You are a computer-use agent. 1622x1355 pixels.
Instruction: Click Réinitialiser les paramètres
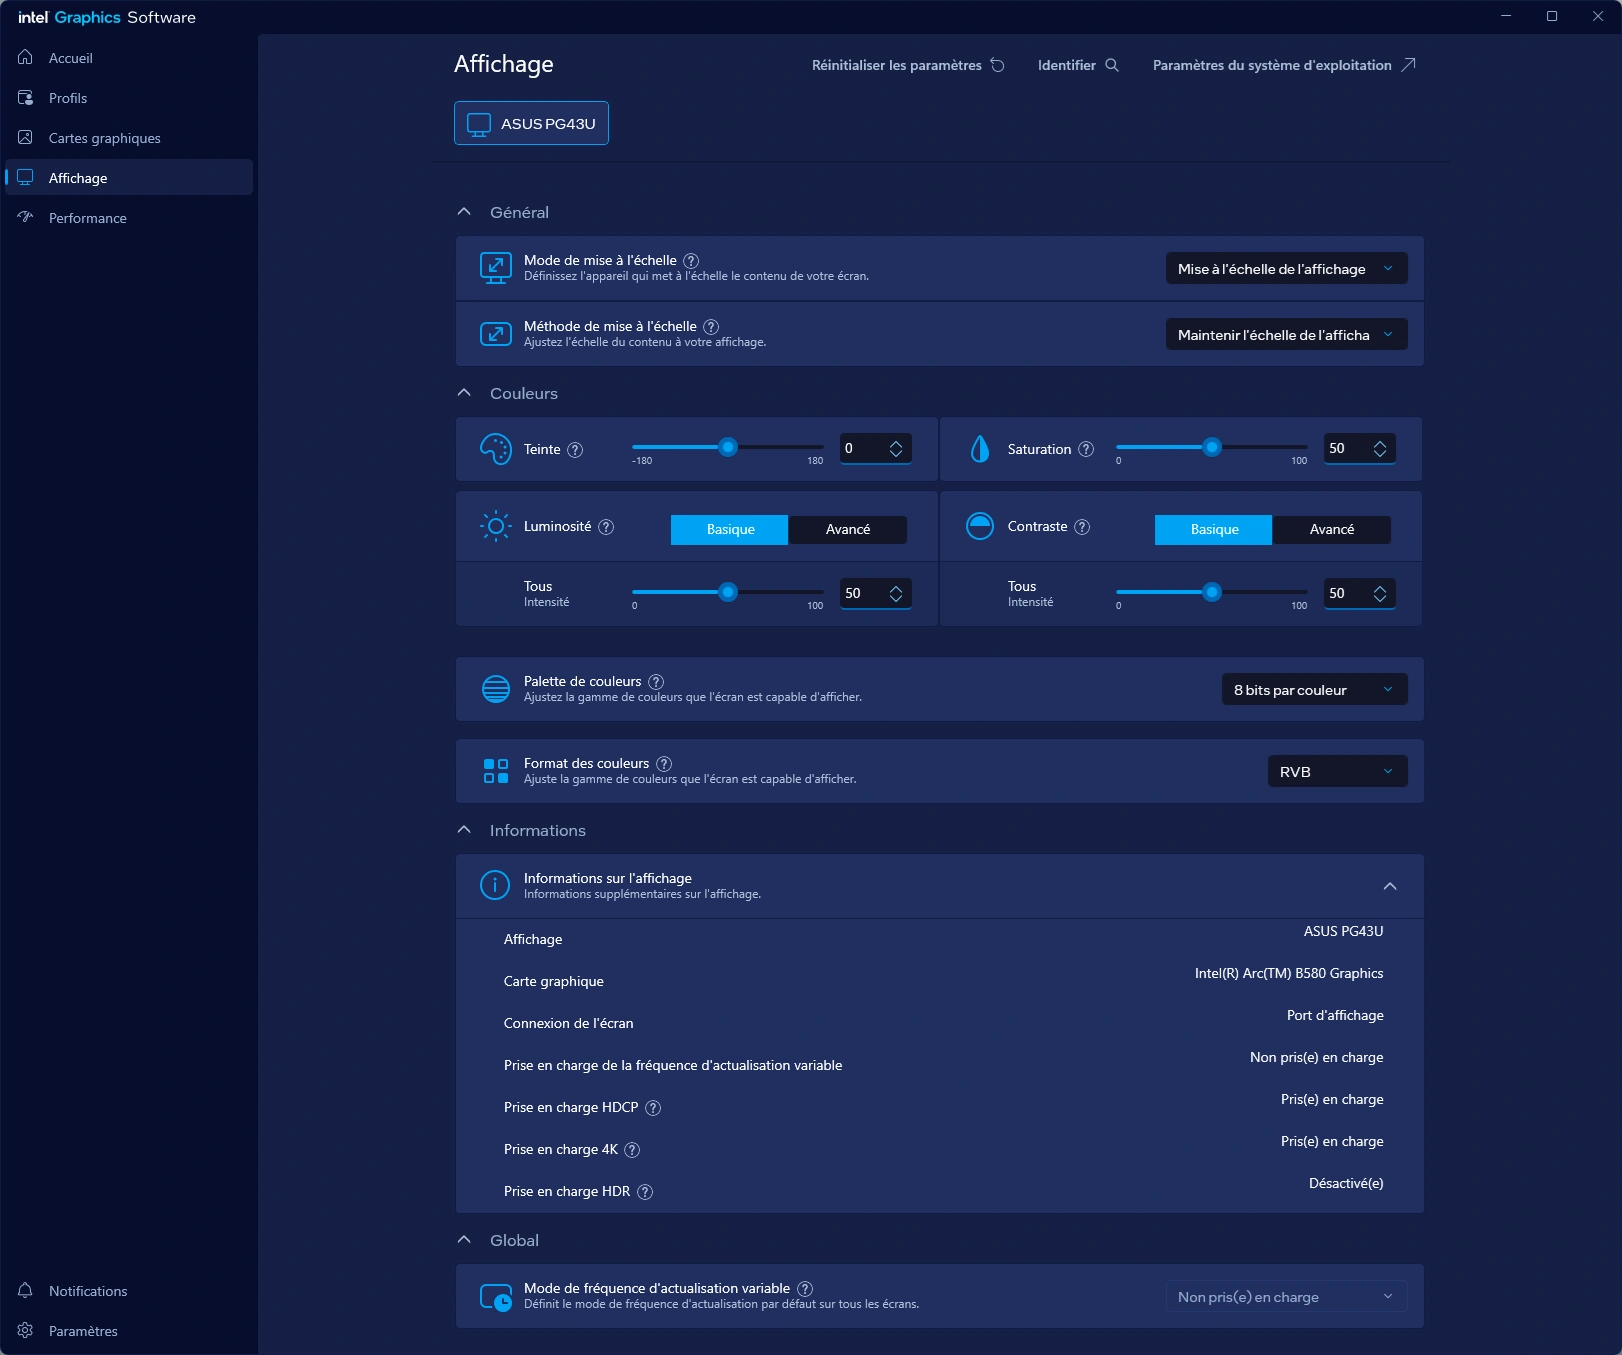(908, 65)
